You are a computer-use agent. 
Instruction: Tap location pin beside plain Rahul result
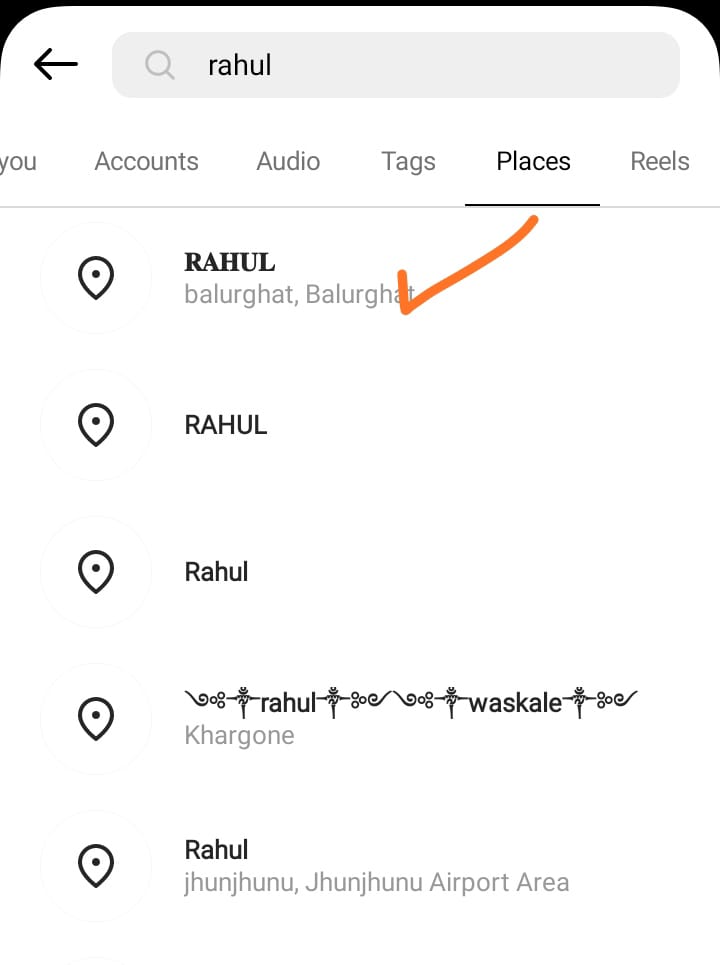[x=96, y=572]
